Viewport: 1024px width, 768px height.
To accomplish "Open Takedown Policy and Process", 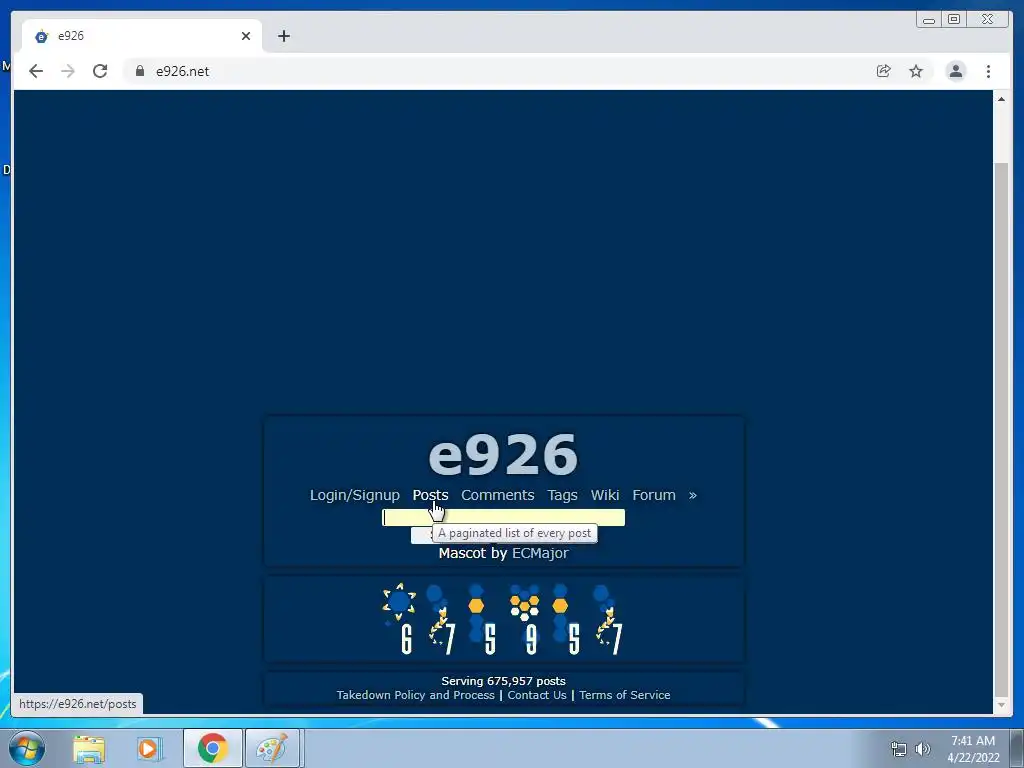I will pos(415,695).
